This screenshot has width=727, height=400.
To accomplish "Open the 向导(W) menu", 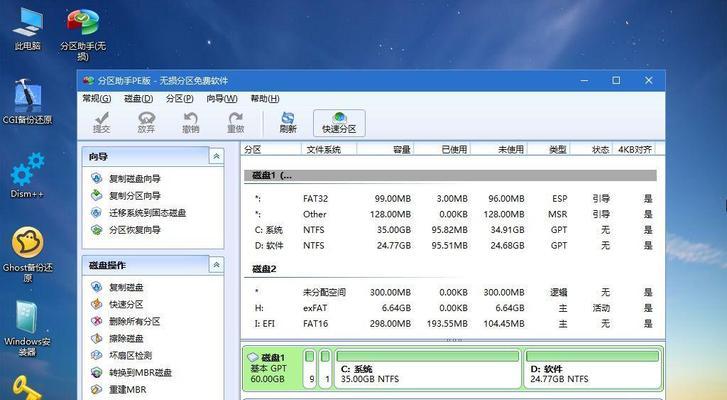I will click(x=222, y=98).
